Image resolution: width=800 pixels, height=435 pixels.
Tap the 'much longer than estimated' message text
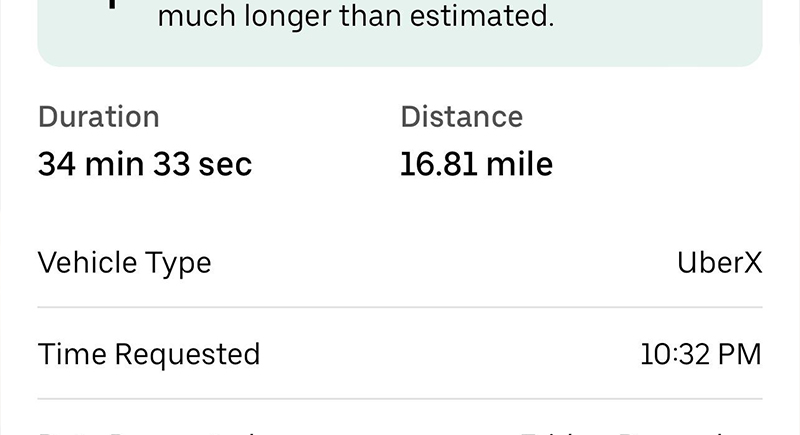[x=356, y=16]
